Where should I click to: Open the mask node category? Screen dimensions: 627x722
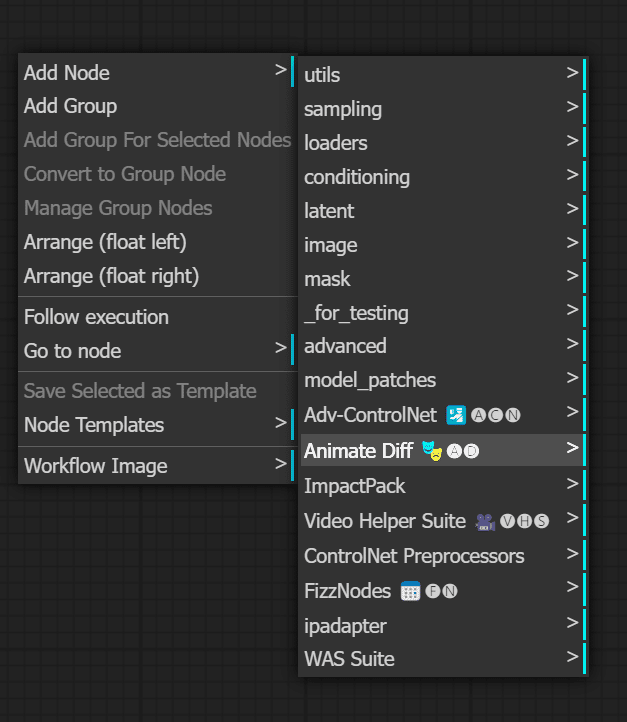(x=443, y=279)
